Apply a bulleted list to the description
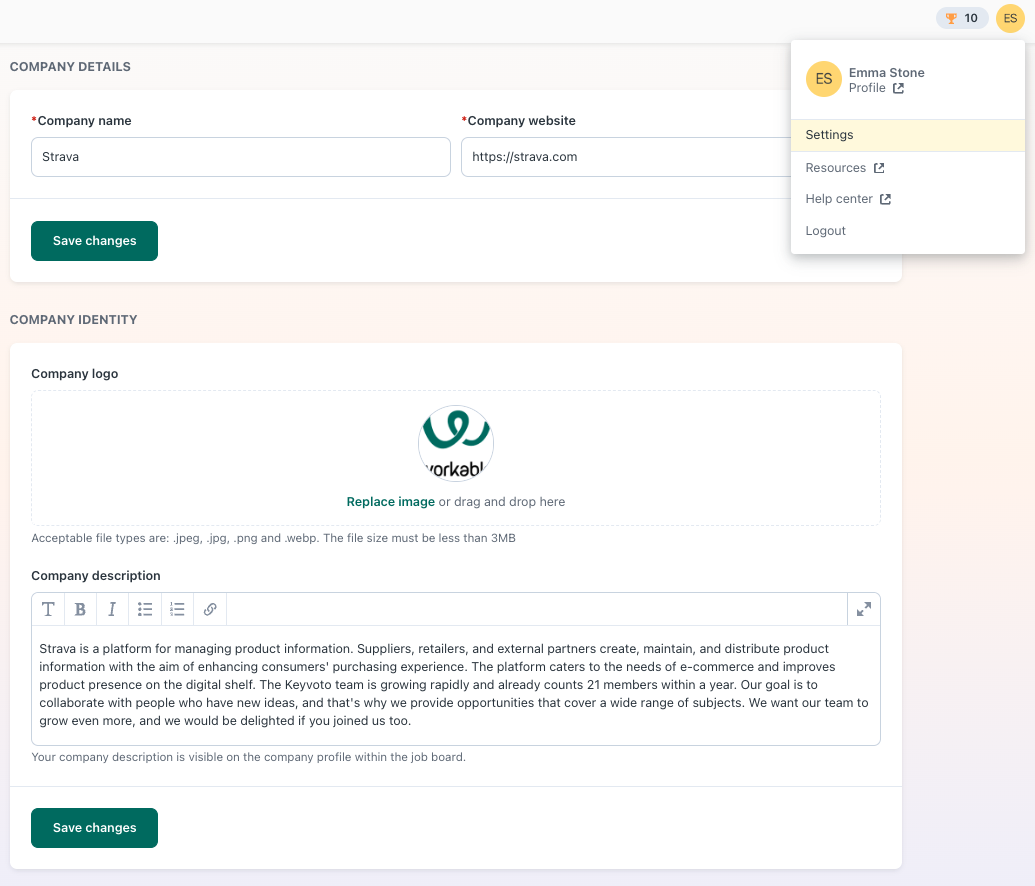Screen dimensions: 1035x886 [144, 608]
